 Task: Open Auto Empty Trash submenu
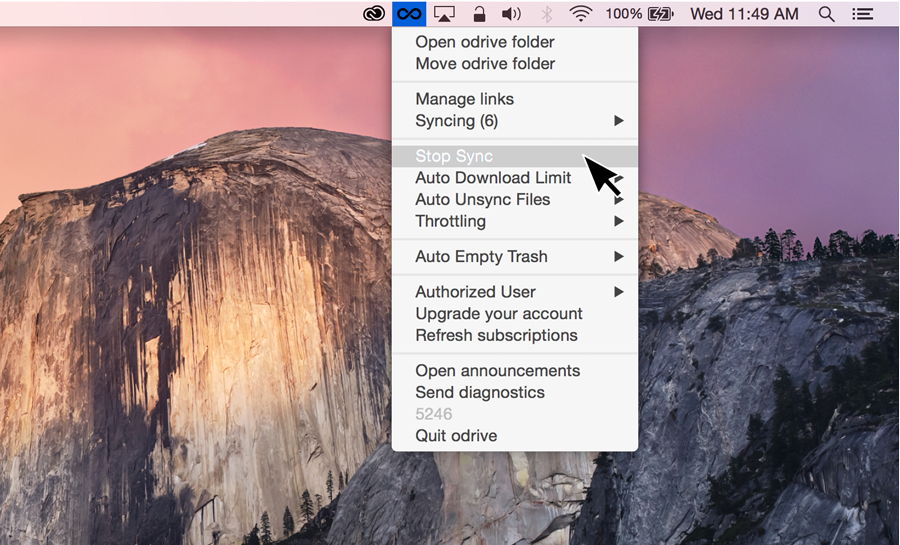pos(515,256)
